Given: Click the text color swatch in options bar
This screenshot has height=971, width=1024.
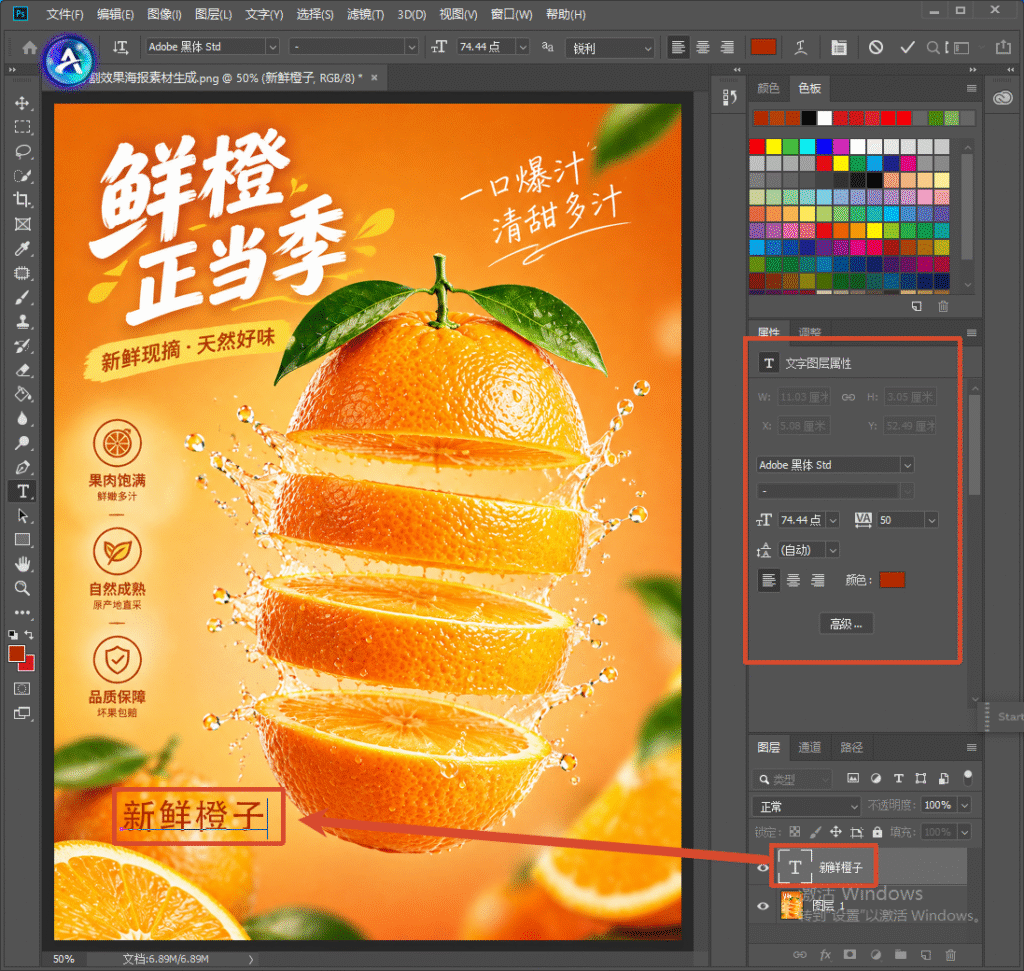Looking at the screenshot, I should [x=763, y=47].
